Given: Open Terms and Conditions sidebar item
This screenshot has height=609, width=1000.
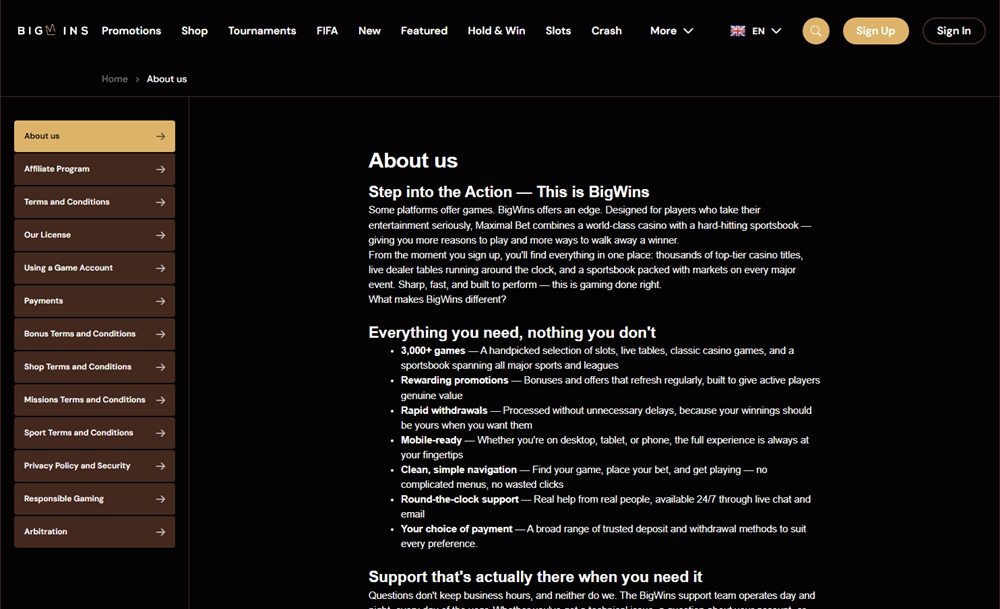Looking at the screenshot, I should [x=94, y=202].
